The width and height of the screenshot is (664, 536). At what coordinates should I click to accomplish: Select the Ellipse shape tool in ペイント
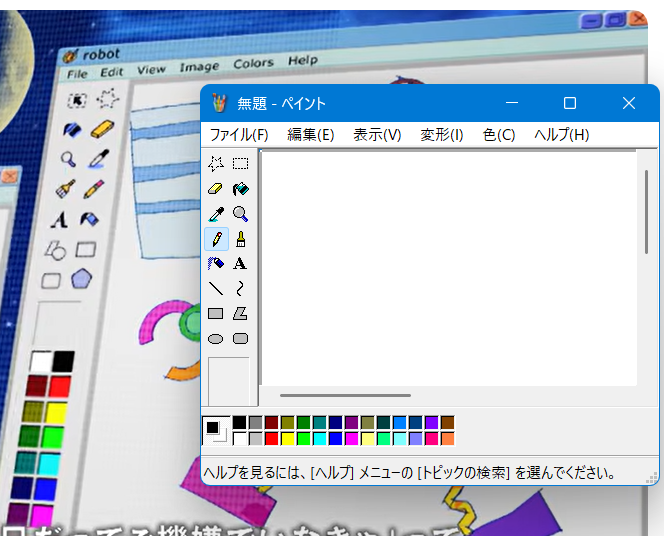(216, 339)
